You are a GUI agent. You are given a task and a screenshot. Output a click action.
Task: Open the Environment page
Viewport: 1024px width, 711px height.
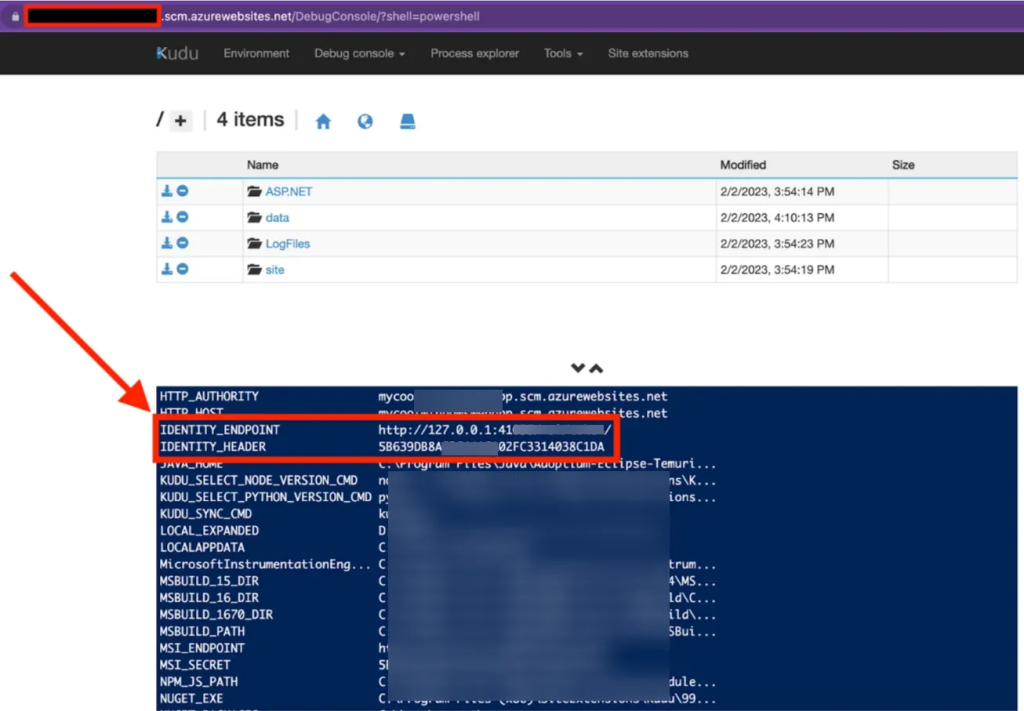pyautogui.click(x=256, y=53)
